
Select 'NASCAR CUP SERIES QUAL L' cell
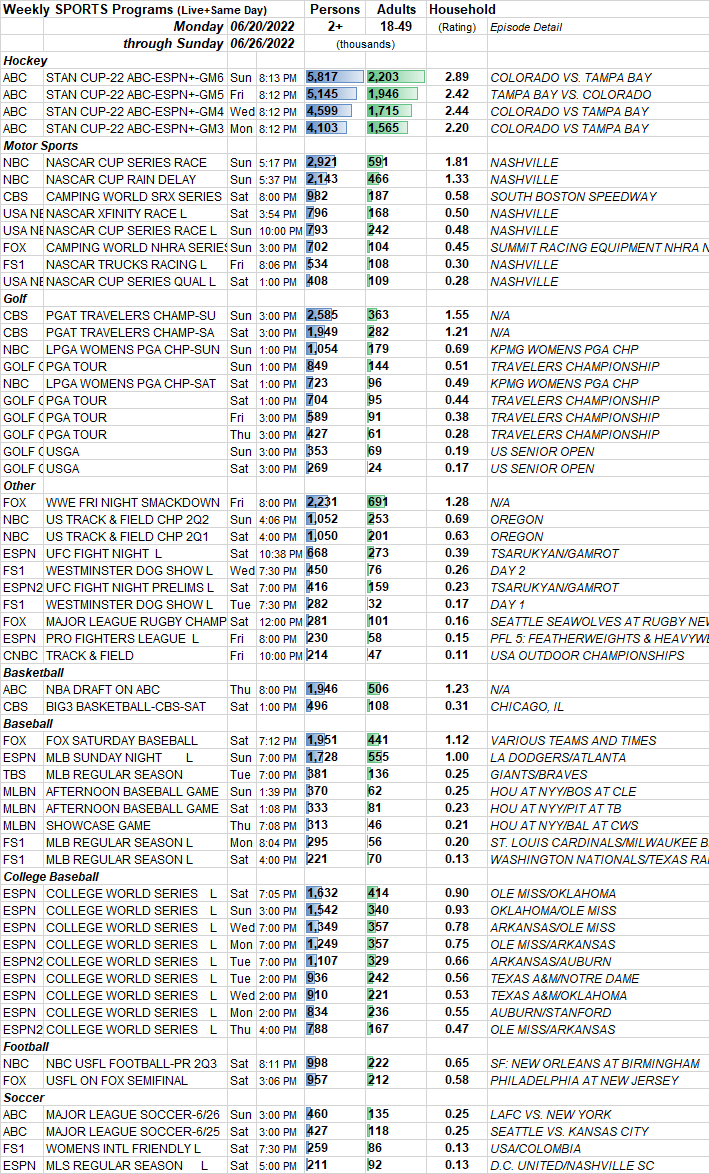pos(130,282)
